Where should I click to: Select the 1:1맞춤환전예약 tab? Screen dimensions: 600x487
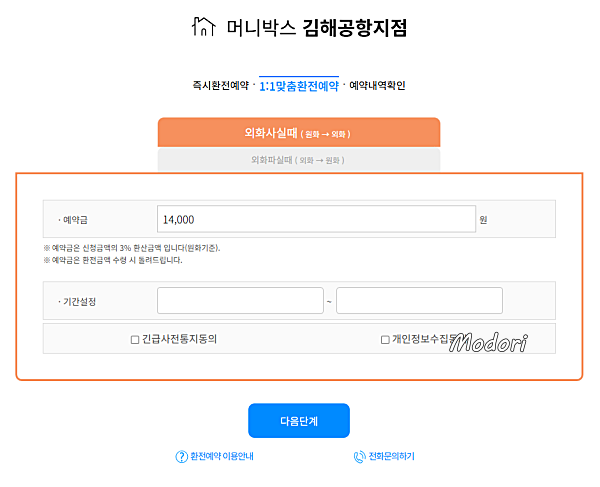(299, 86)
